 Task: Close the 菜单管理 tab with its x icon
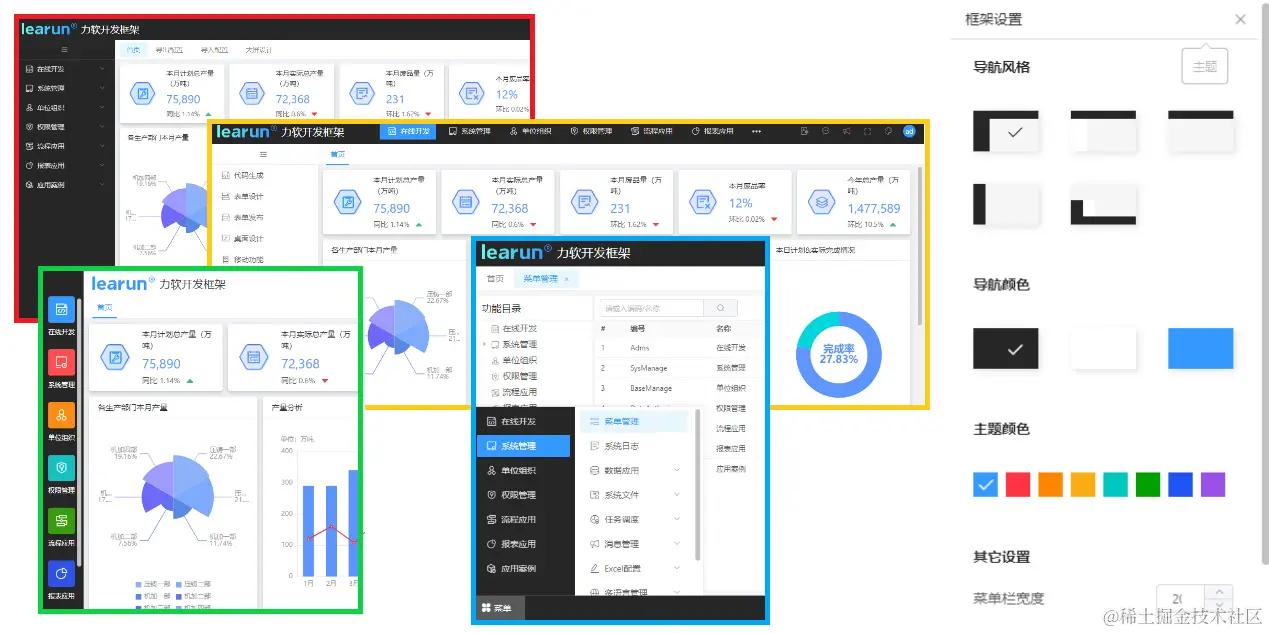pos(566,279)
